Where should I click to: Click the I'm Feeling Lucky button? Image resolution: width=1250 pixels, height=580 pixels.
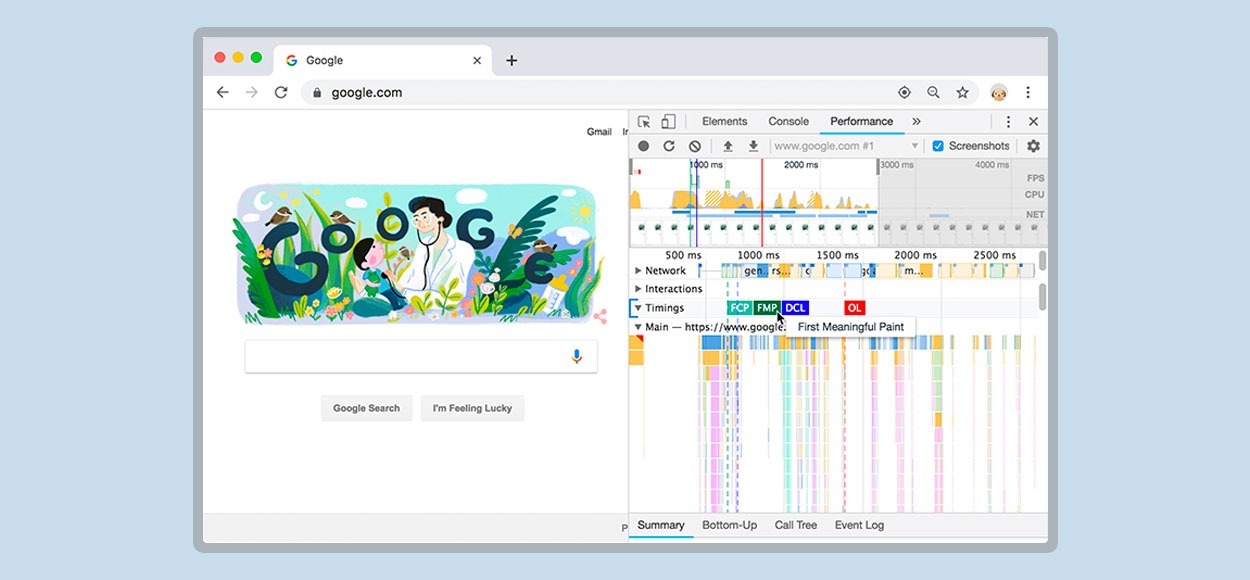point(472,408)
